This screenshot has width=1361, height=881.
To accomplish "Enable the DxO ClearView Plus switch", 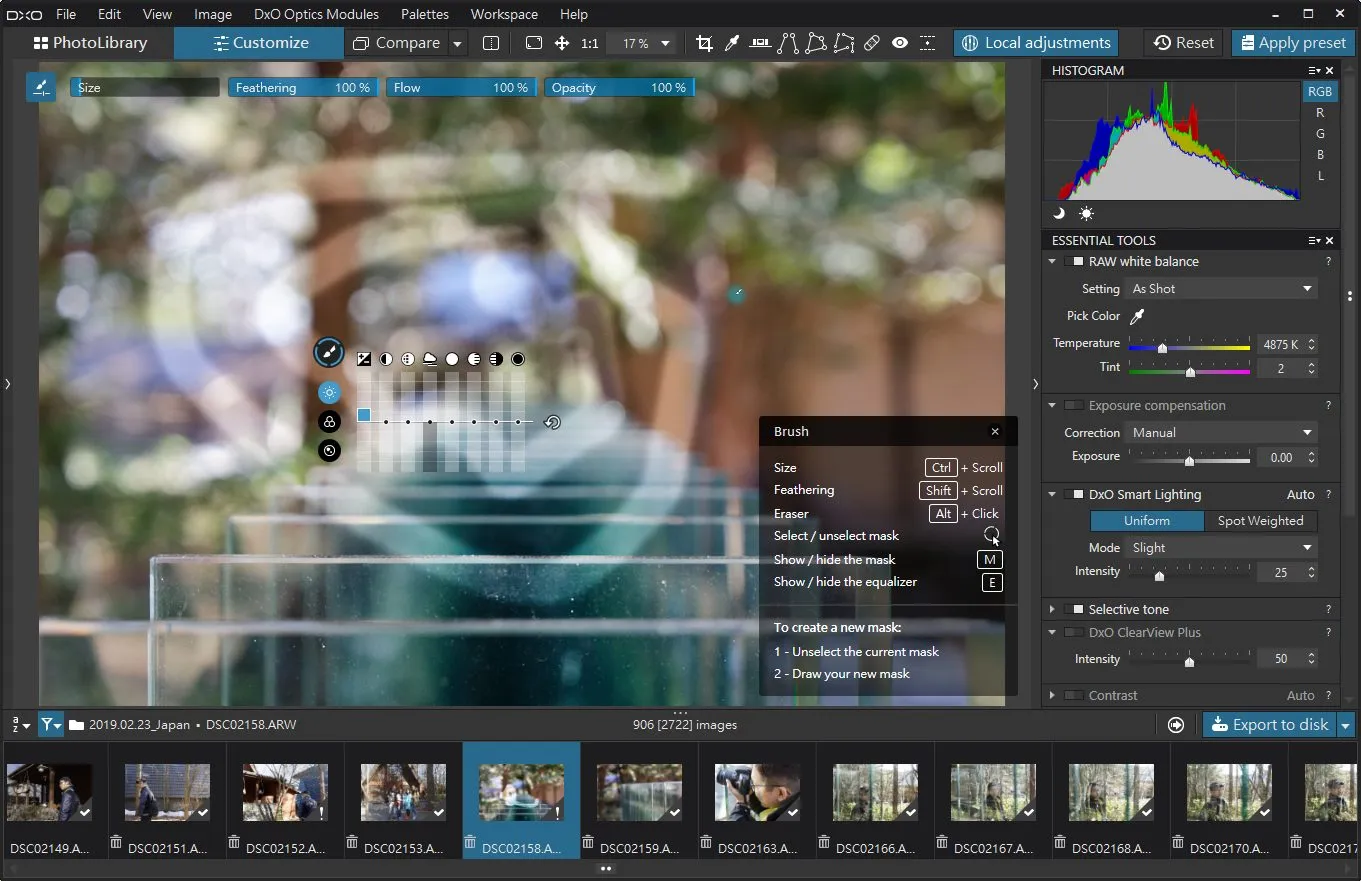I will (x=1073, y=633).
